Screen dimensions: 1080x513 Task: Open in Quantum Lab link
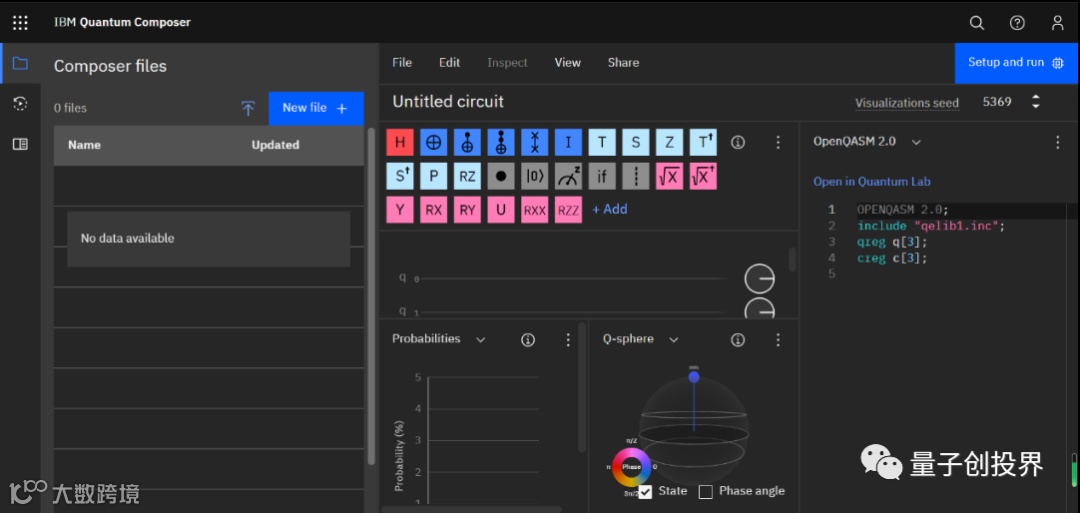pyautogui.click(x=871, y=182)
